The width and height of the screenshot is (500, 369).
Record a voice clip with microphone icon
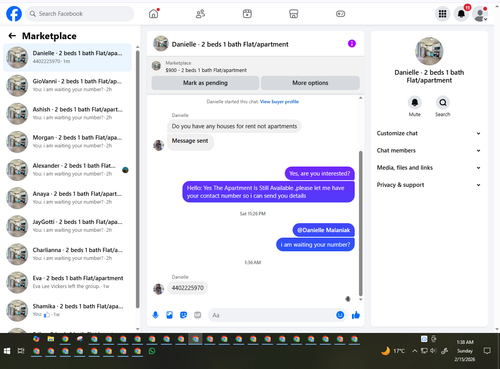coord(155,315)
